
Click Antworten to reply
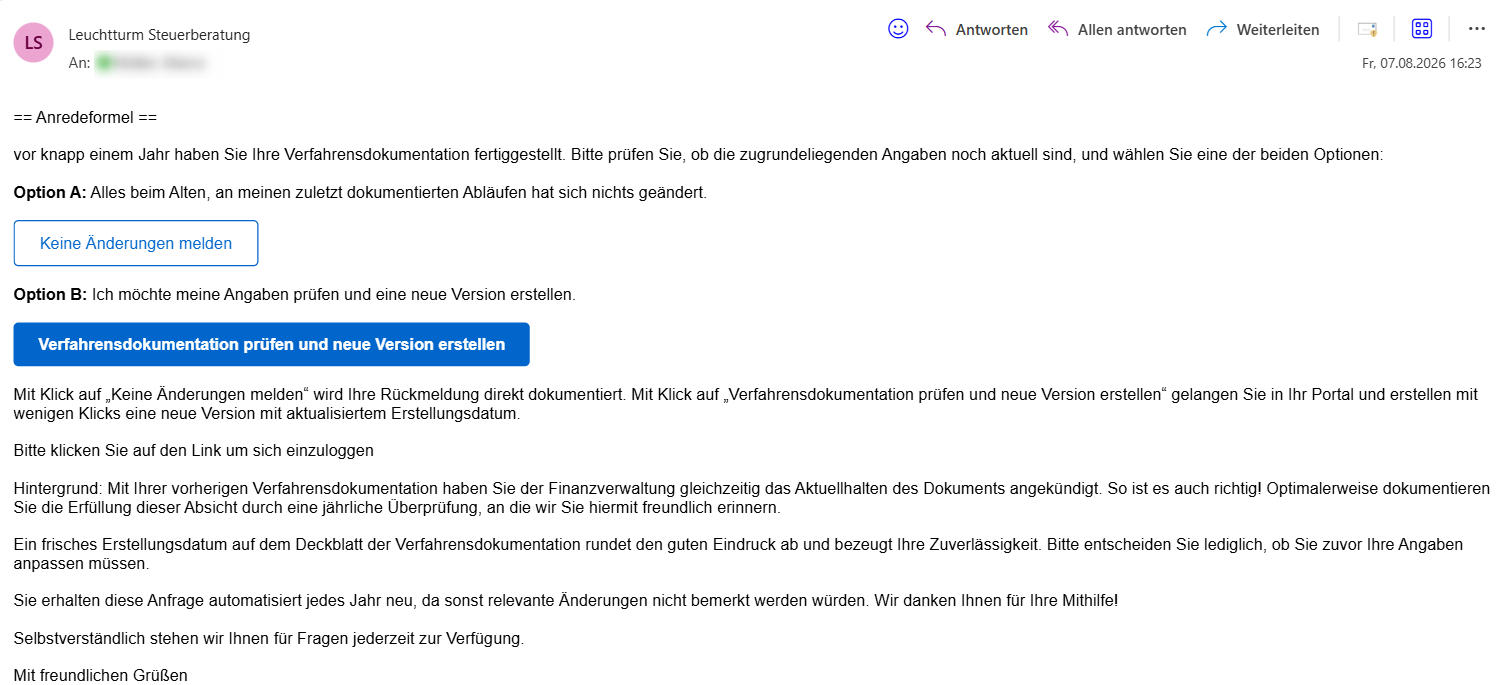coord(977,29)
